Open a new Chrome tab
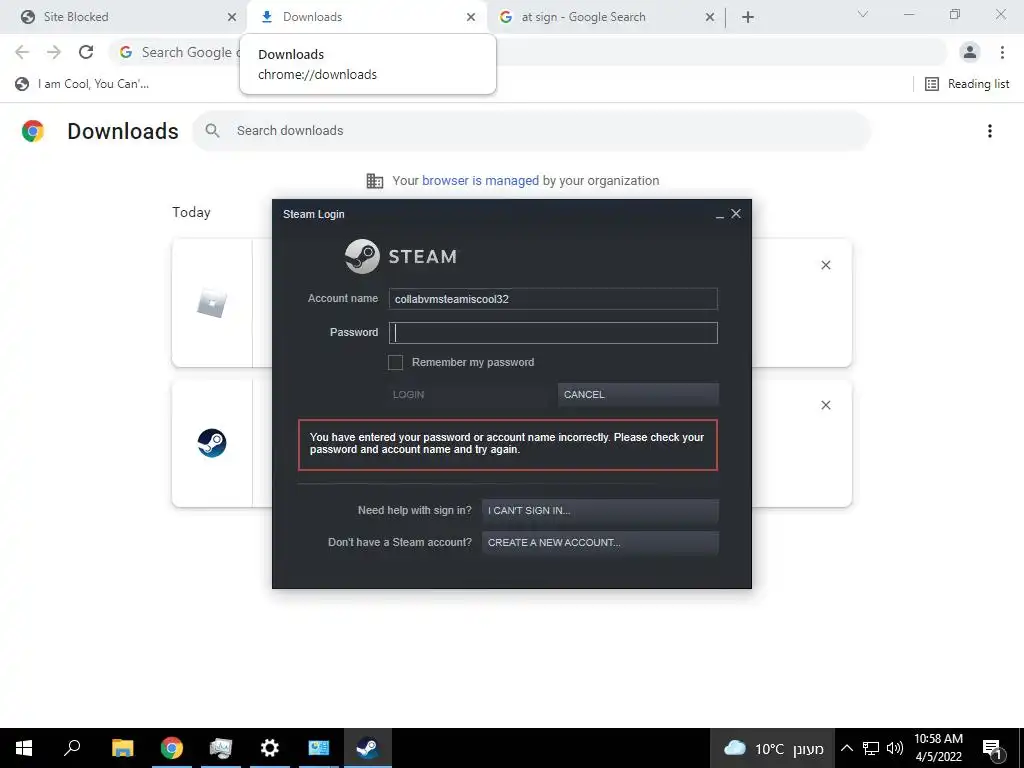The height and width of the screenshot is (768, 1024). click(x=748, y=18)
